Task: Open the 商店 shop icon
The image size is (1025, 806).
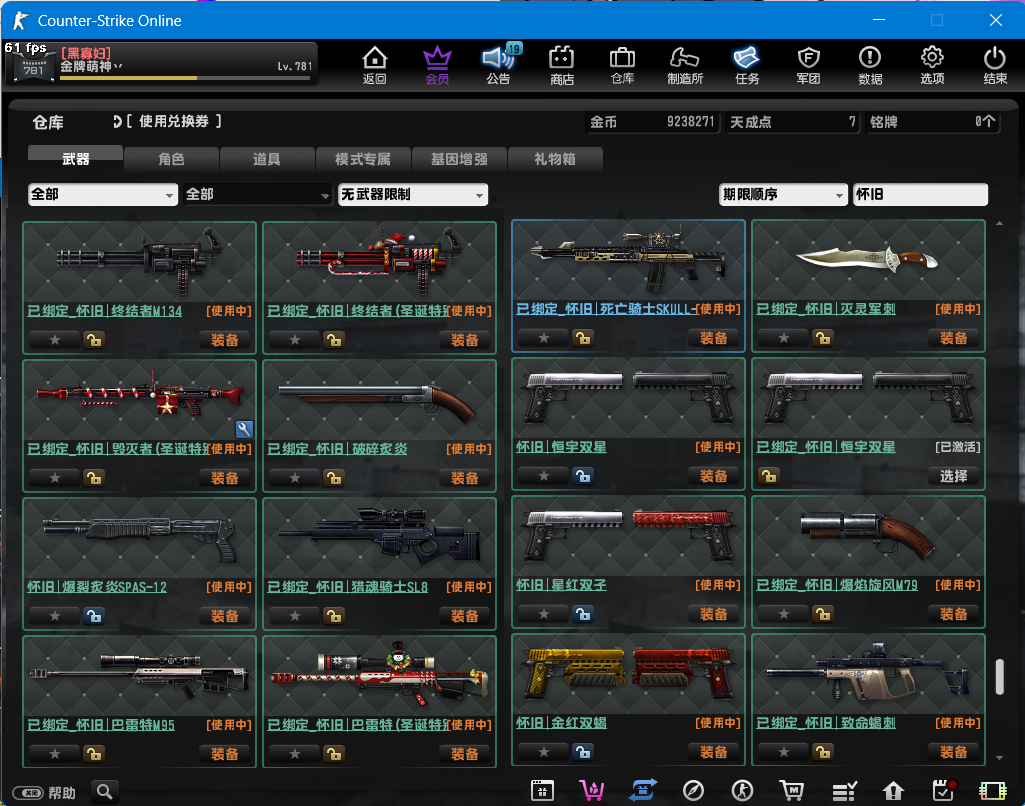Action: pos(562,65)
